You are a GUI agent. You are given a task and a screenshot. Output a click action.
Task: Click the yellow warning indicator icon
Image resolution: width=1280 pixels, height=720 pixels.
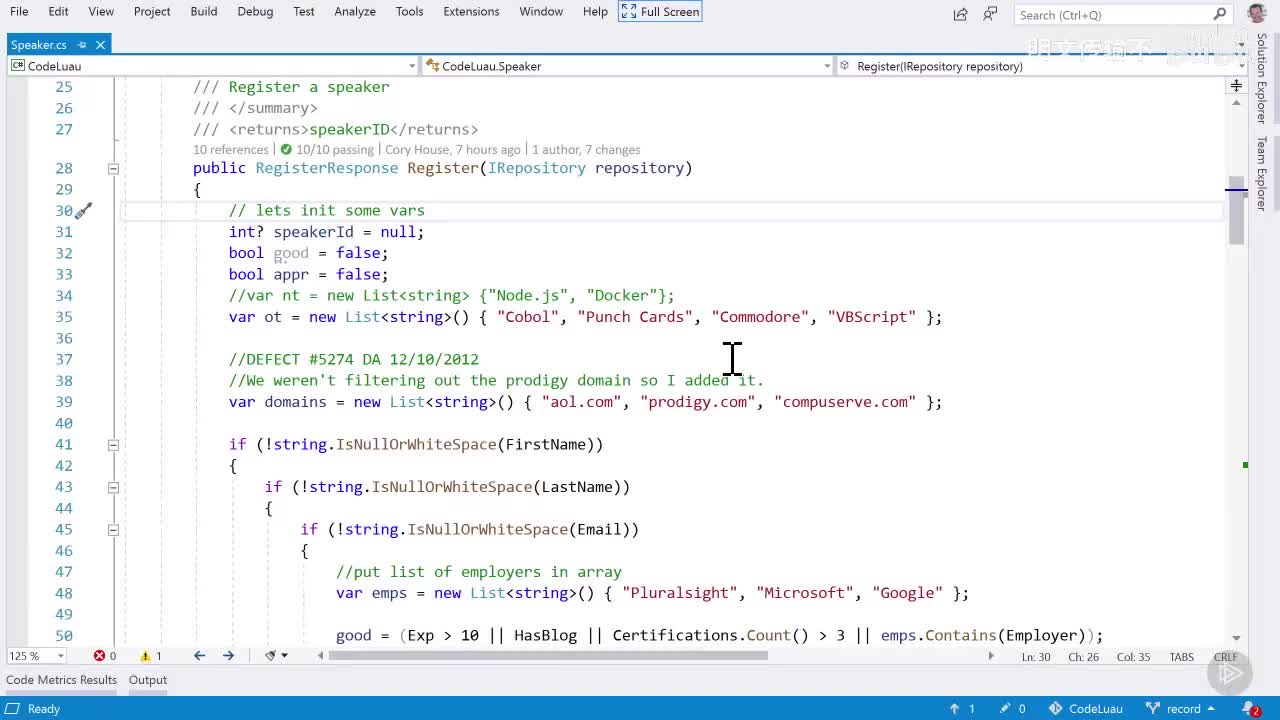(x=145, y=656)
